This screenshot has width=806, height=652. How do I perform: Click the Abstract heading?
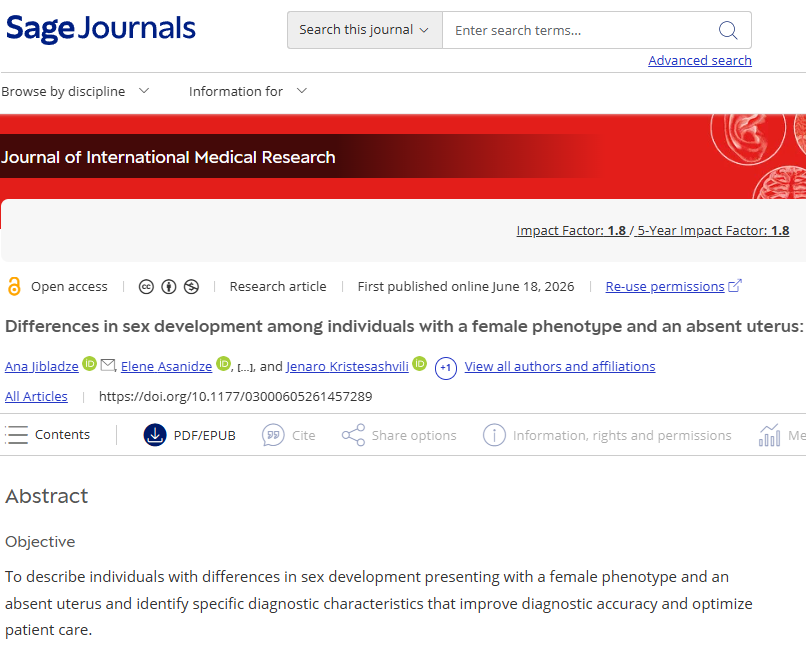(x=47, y=496)
